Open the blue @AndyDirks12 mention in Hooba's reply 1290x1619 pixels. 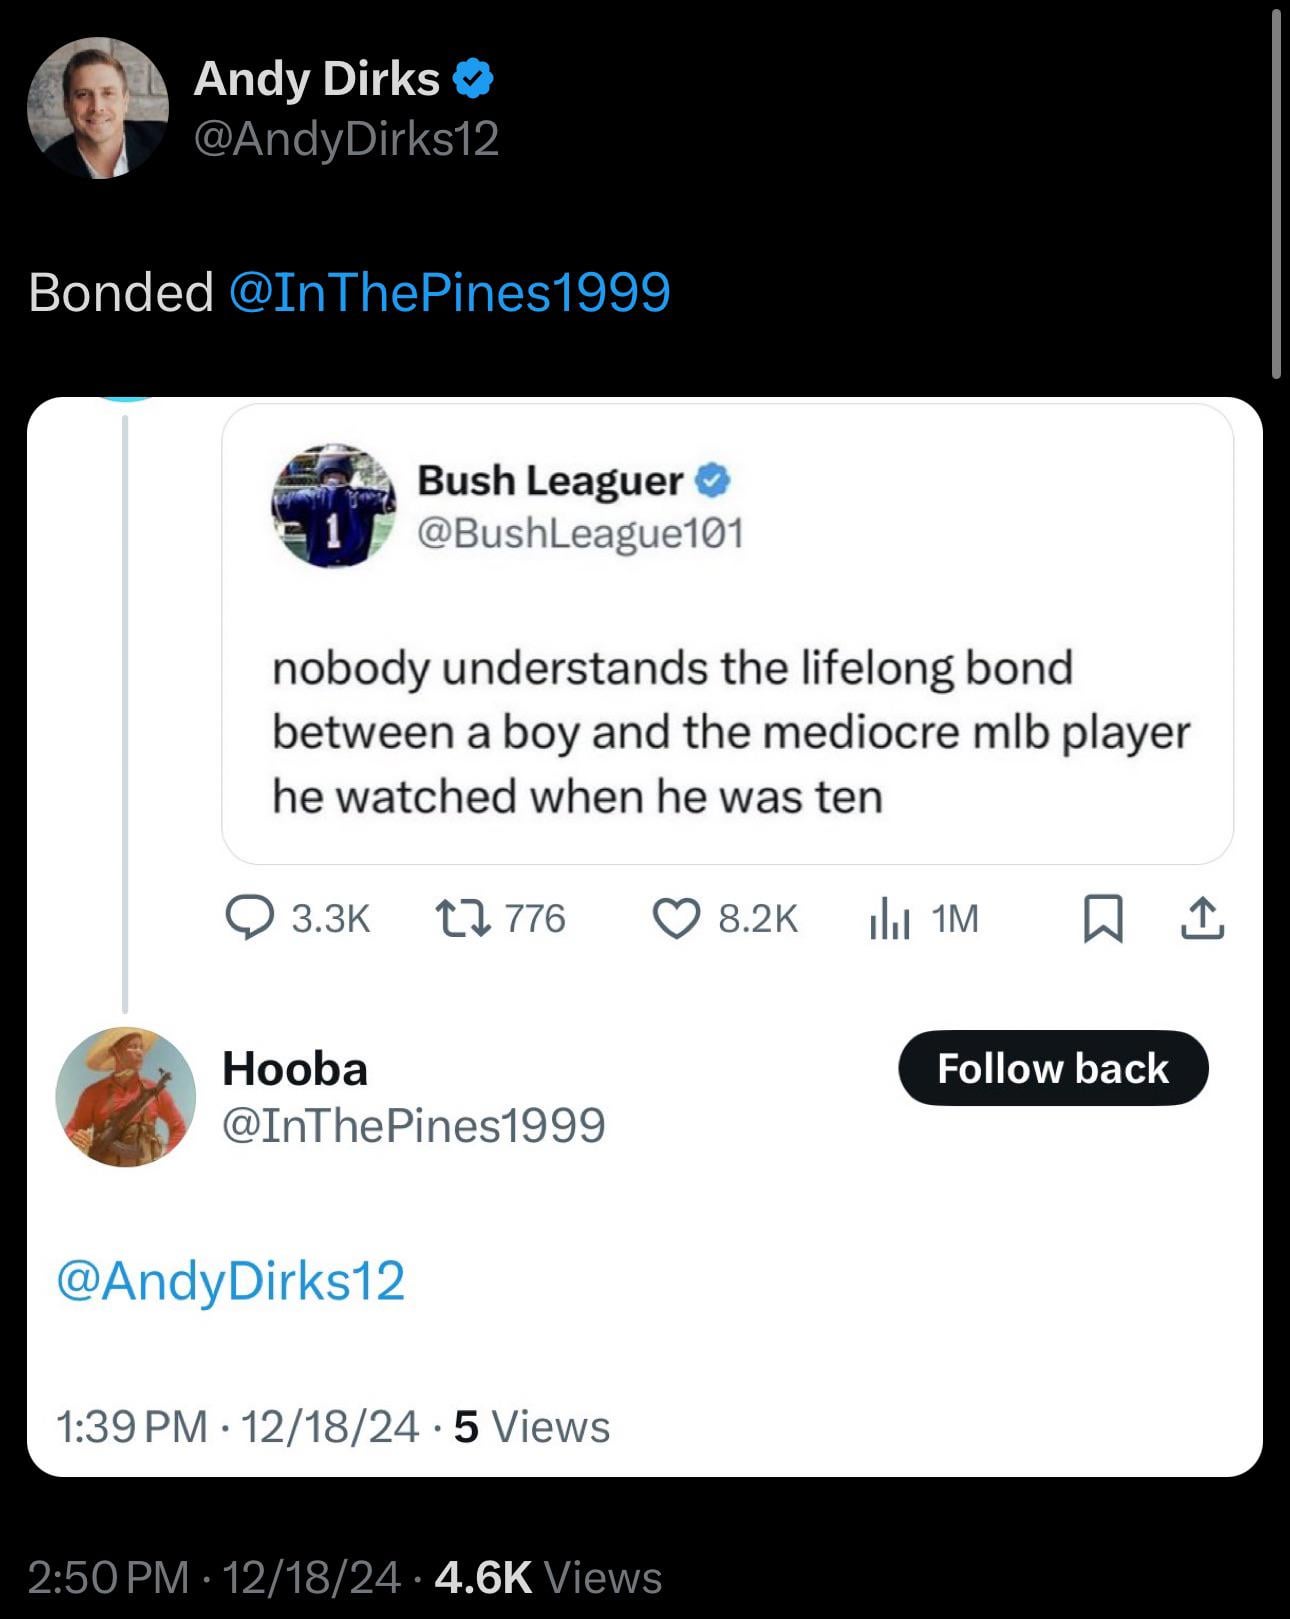[x=231, y=1281]
